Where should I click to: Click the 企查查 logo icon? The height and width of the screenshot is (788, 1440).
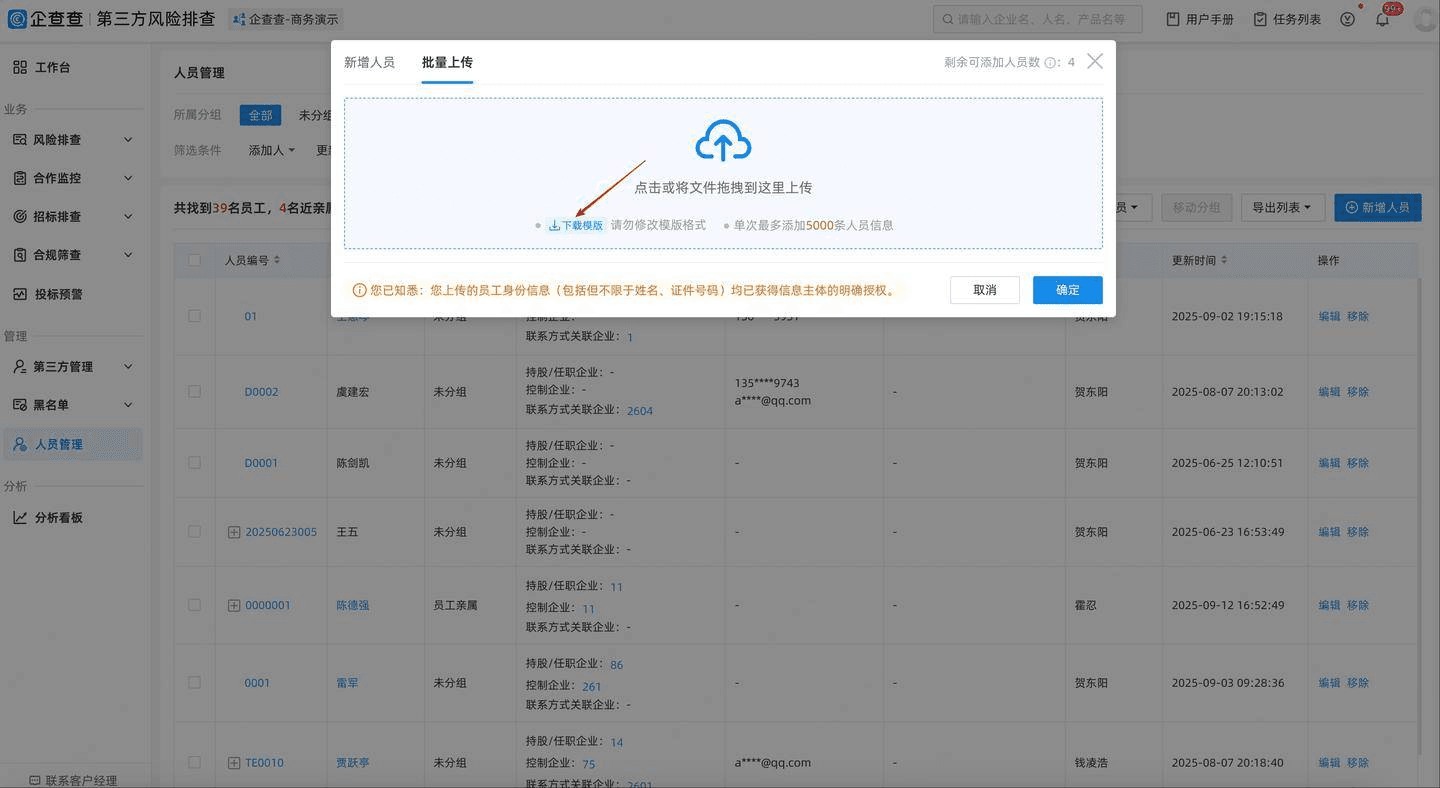[17, 19]
